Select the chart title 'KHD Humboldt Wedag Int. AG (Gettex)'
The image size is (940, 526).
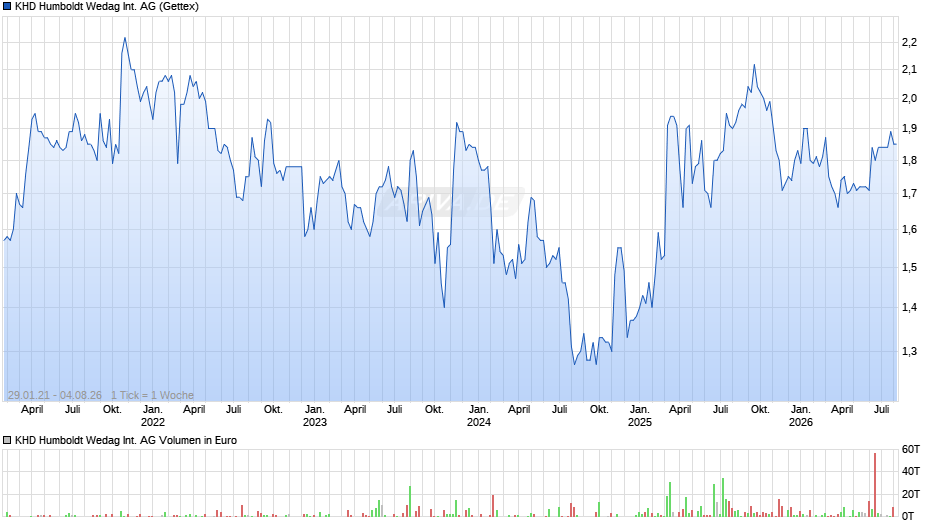tap(107, 7)
